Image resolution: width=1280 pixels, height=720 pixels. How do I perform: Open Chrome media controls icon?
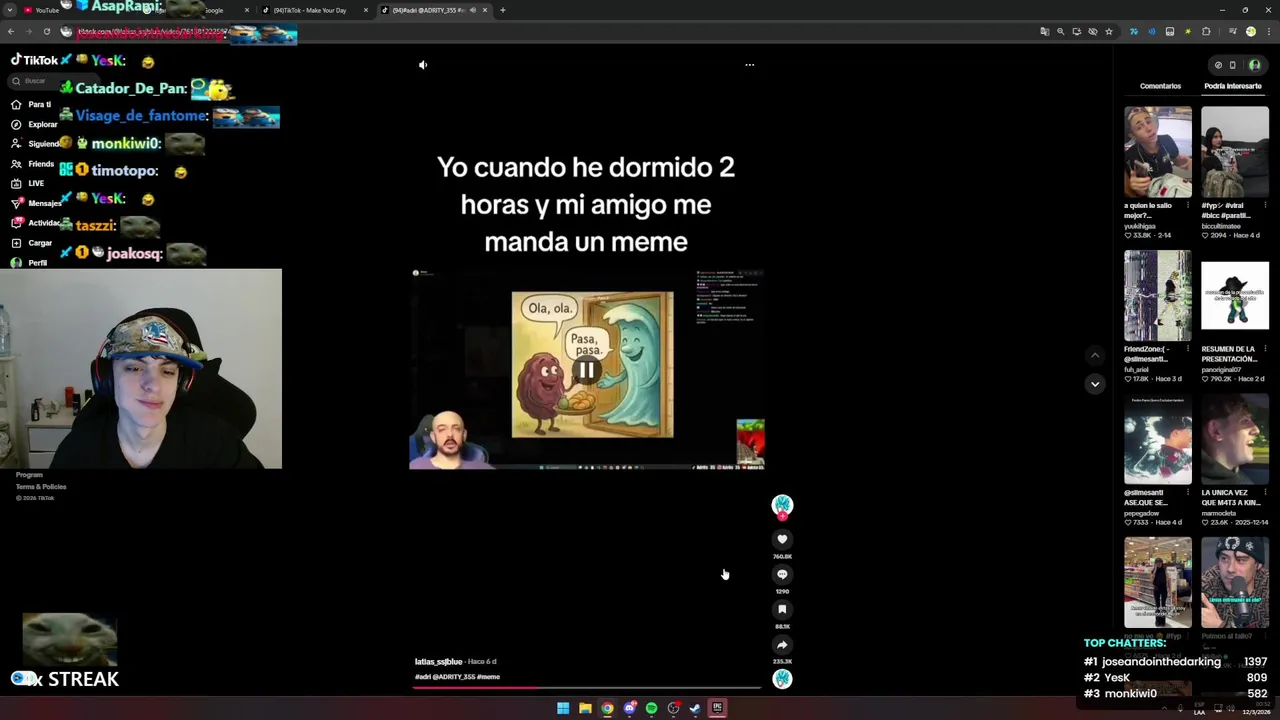pos(1232,32)
